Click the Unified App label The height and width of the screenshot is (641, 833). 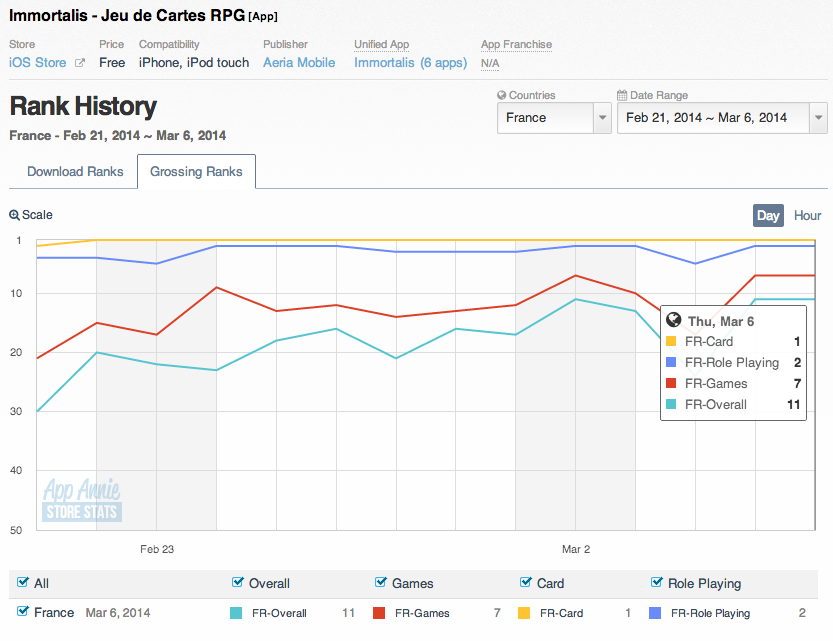[381, 44]
